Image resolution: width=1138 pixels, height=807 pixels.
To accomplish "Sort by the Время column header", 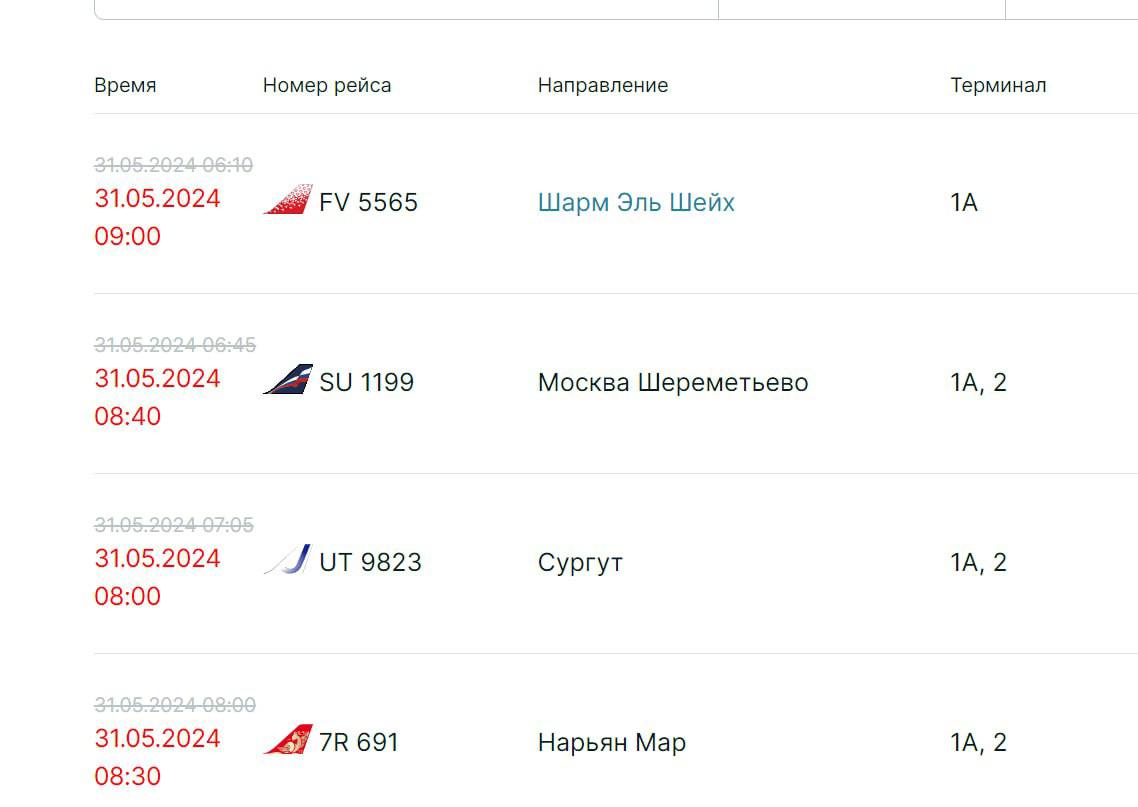I will tap(125, 86).
